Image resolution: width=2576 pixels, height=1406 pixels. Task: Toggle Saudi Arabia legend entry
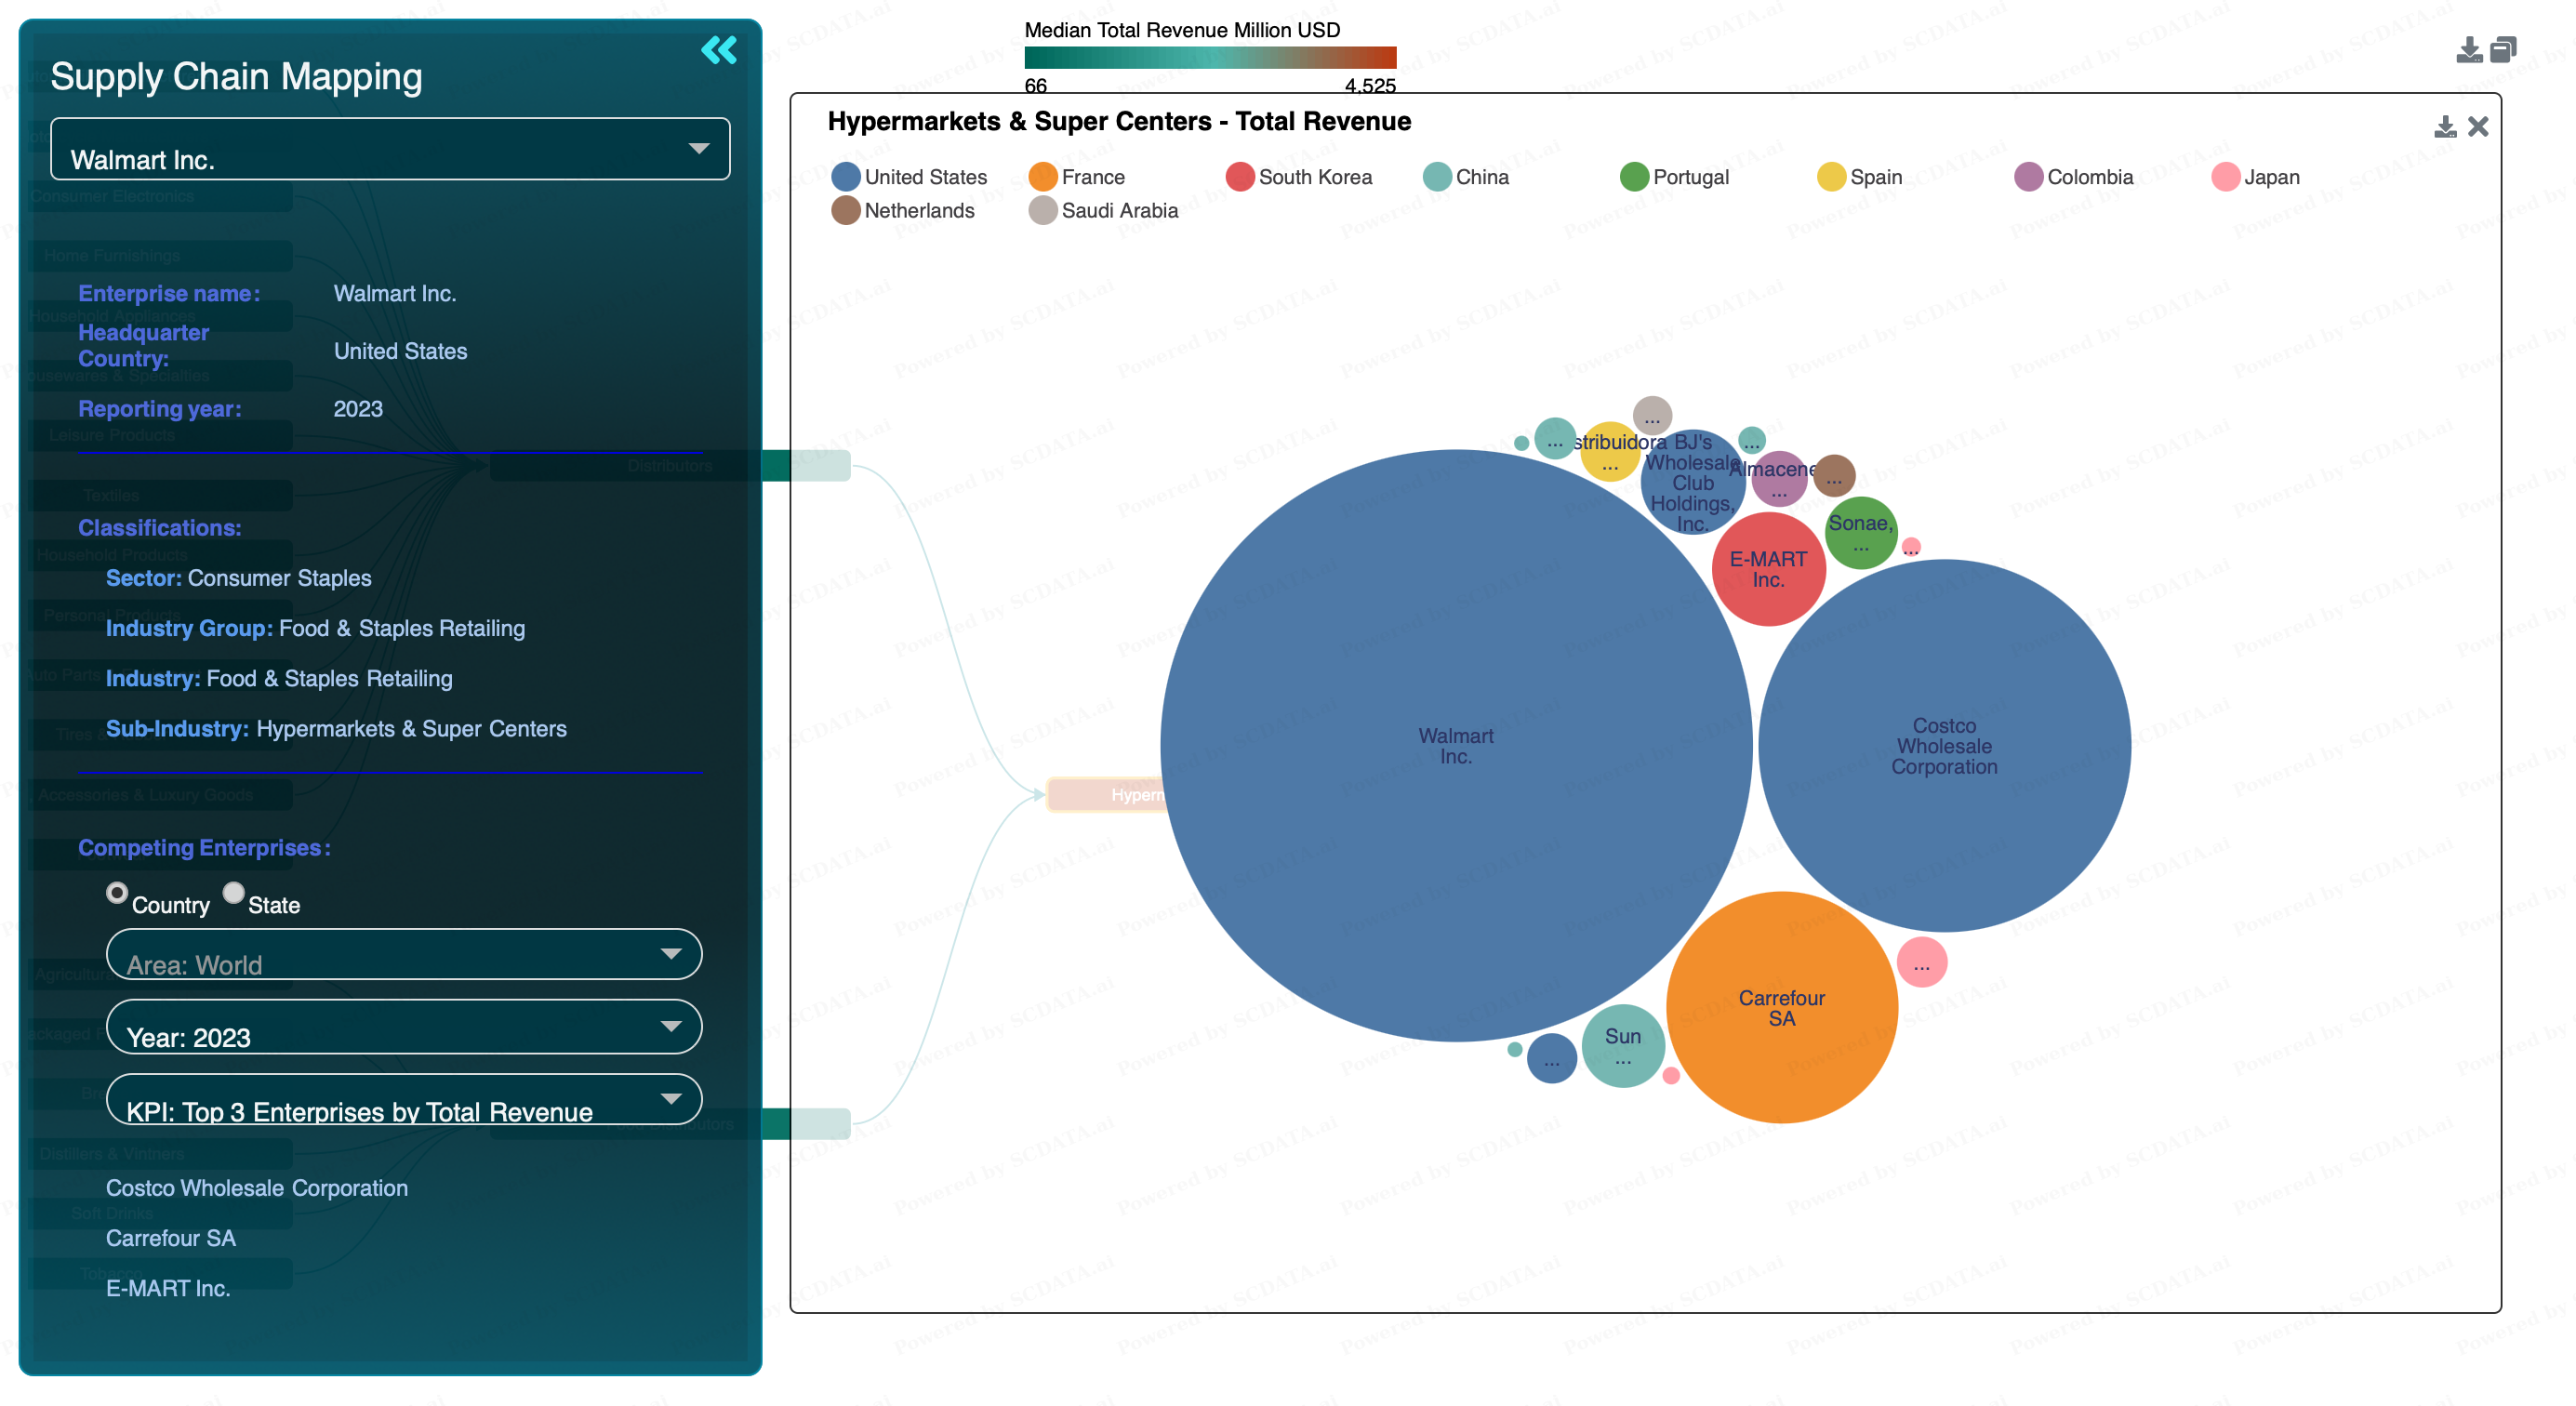[x=1104, y=211]
